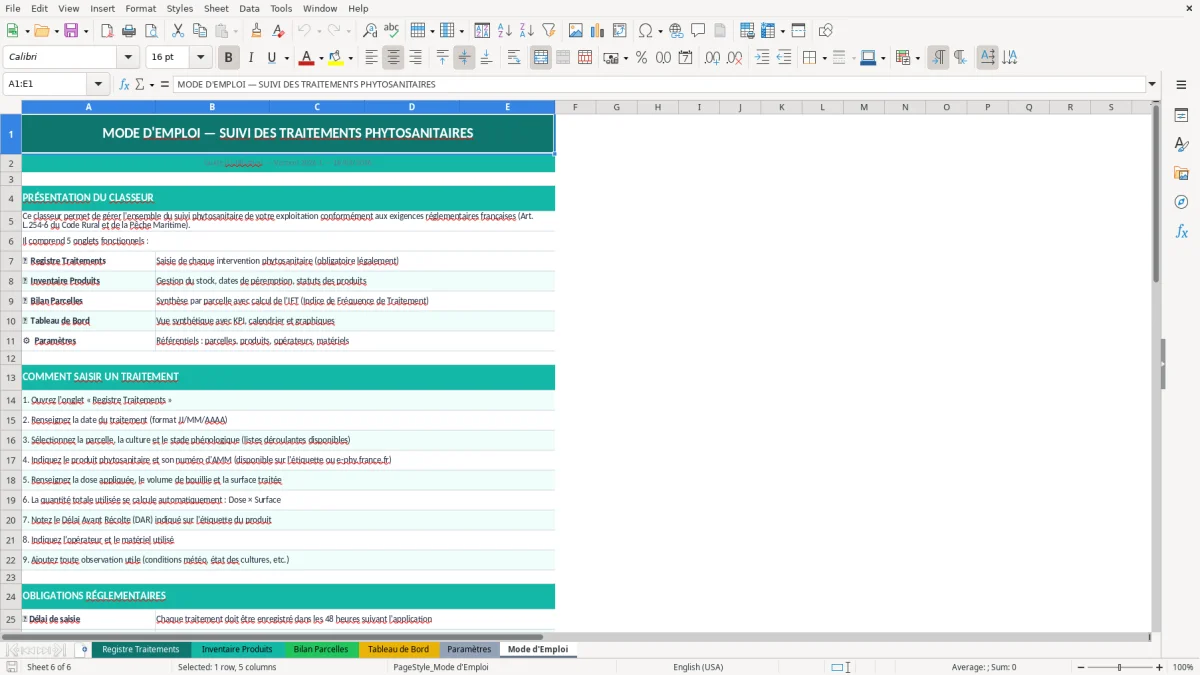Open the Font Name dropdown list
Image resolution: width=1200 pixels, height=675 pixels.
[x=128, y=58]
